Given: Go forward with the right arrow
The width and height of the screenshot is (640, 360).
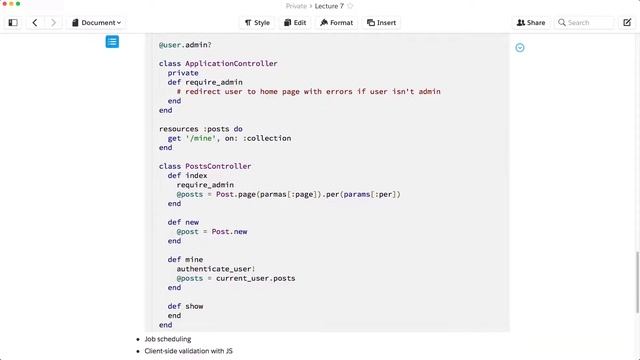Looking at the screenshot, I should click(x=53, y=23).
